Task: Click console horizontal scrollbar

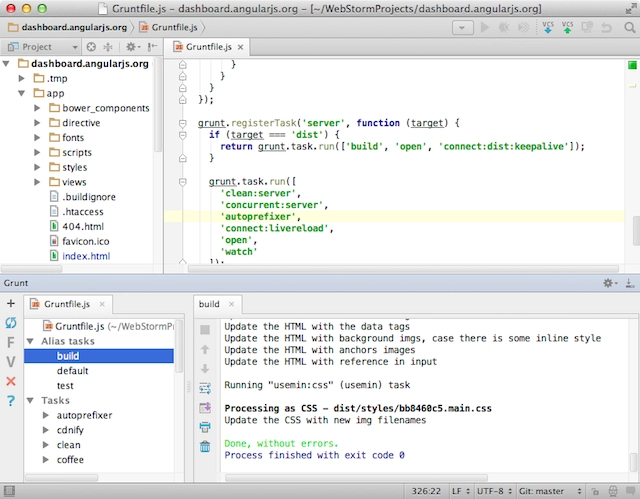Action: tap(356, 477)
